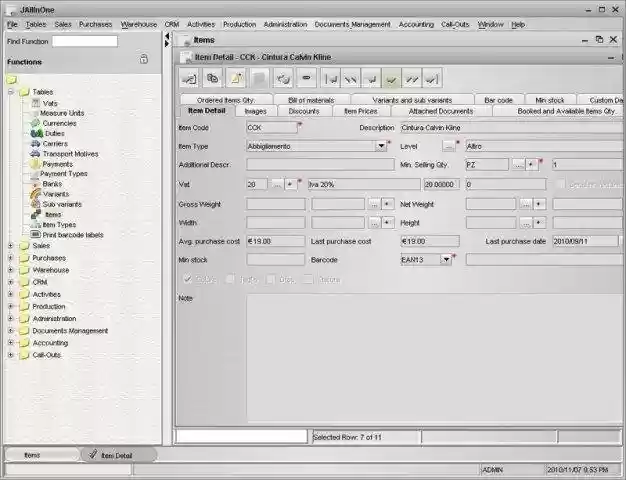Expand the Sales folder in tree
The height and width of the screenshot is (480, 626).
coord(11,246)
